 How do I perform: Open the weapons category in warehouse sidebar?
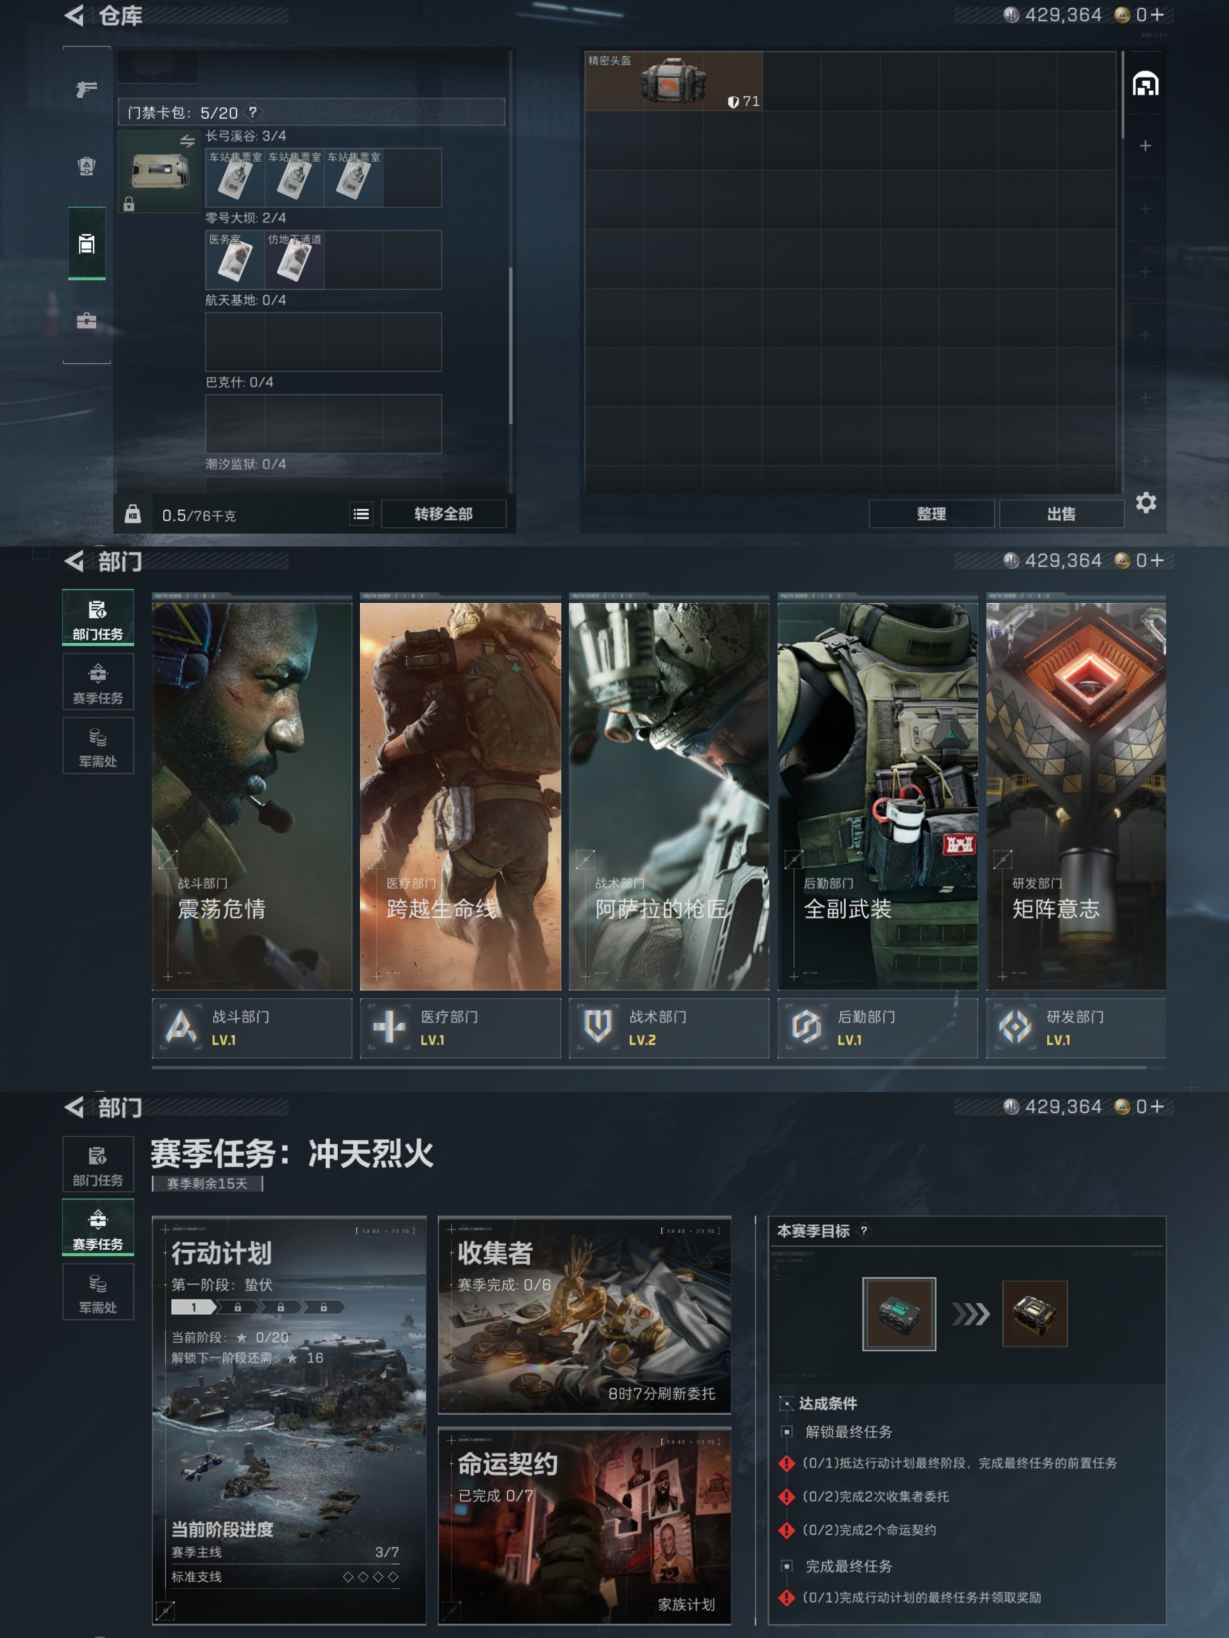click(87, 90)
